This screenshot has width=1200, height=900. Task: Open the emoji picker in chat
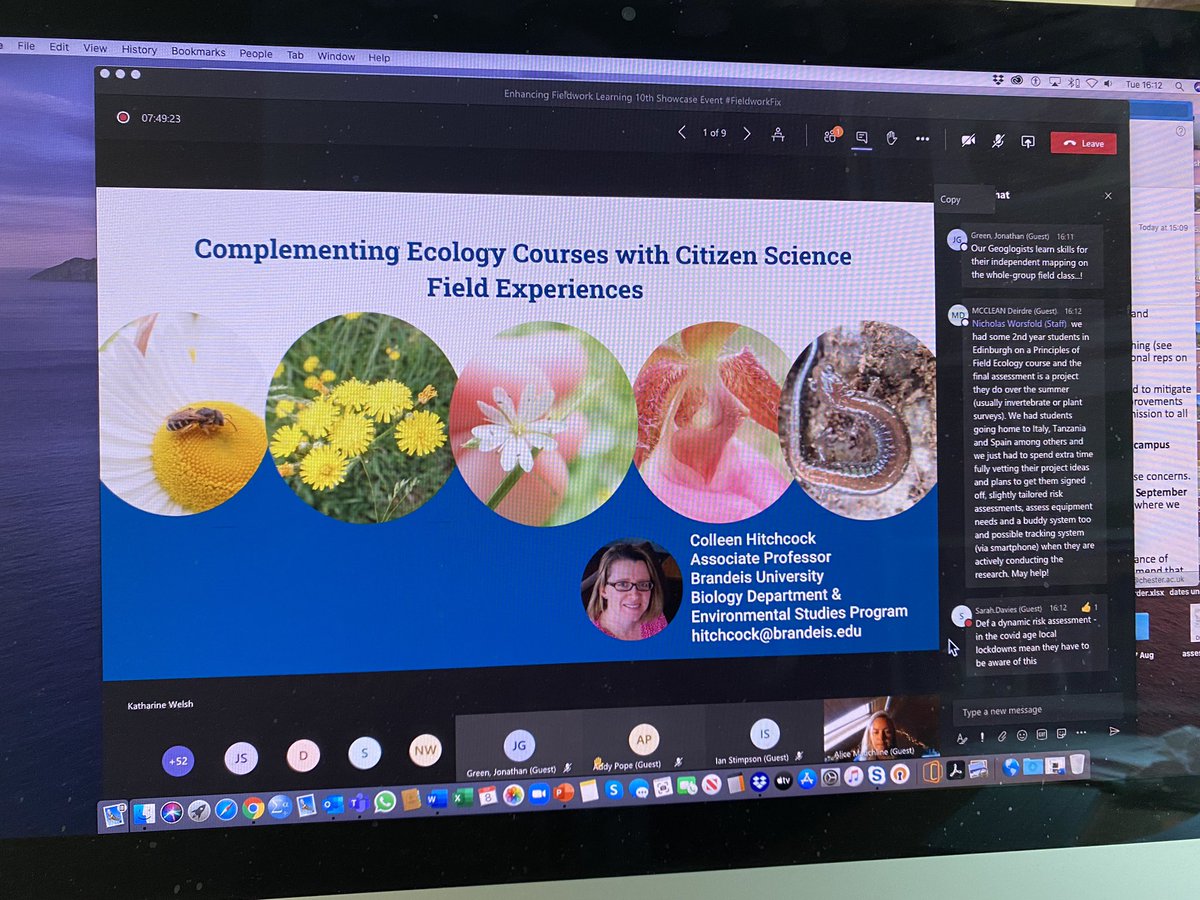click(x=1022, y=735)
